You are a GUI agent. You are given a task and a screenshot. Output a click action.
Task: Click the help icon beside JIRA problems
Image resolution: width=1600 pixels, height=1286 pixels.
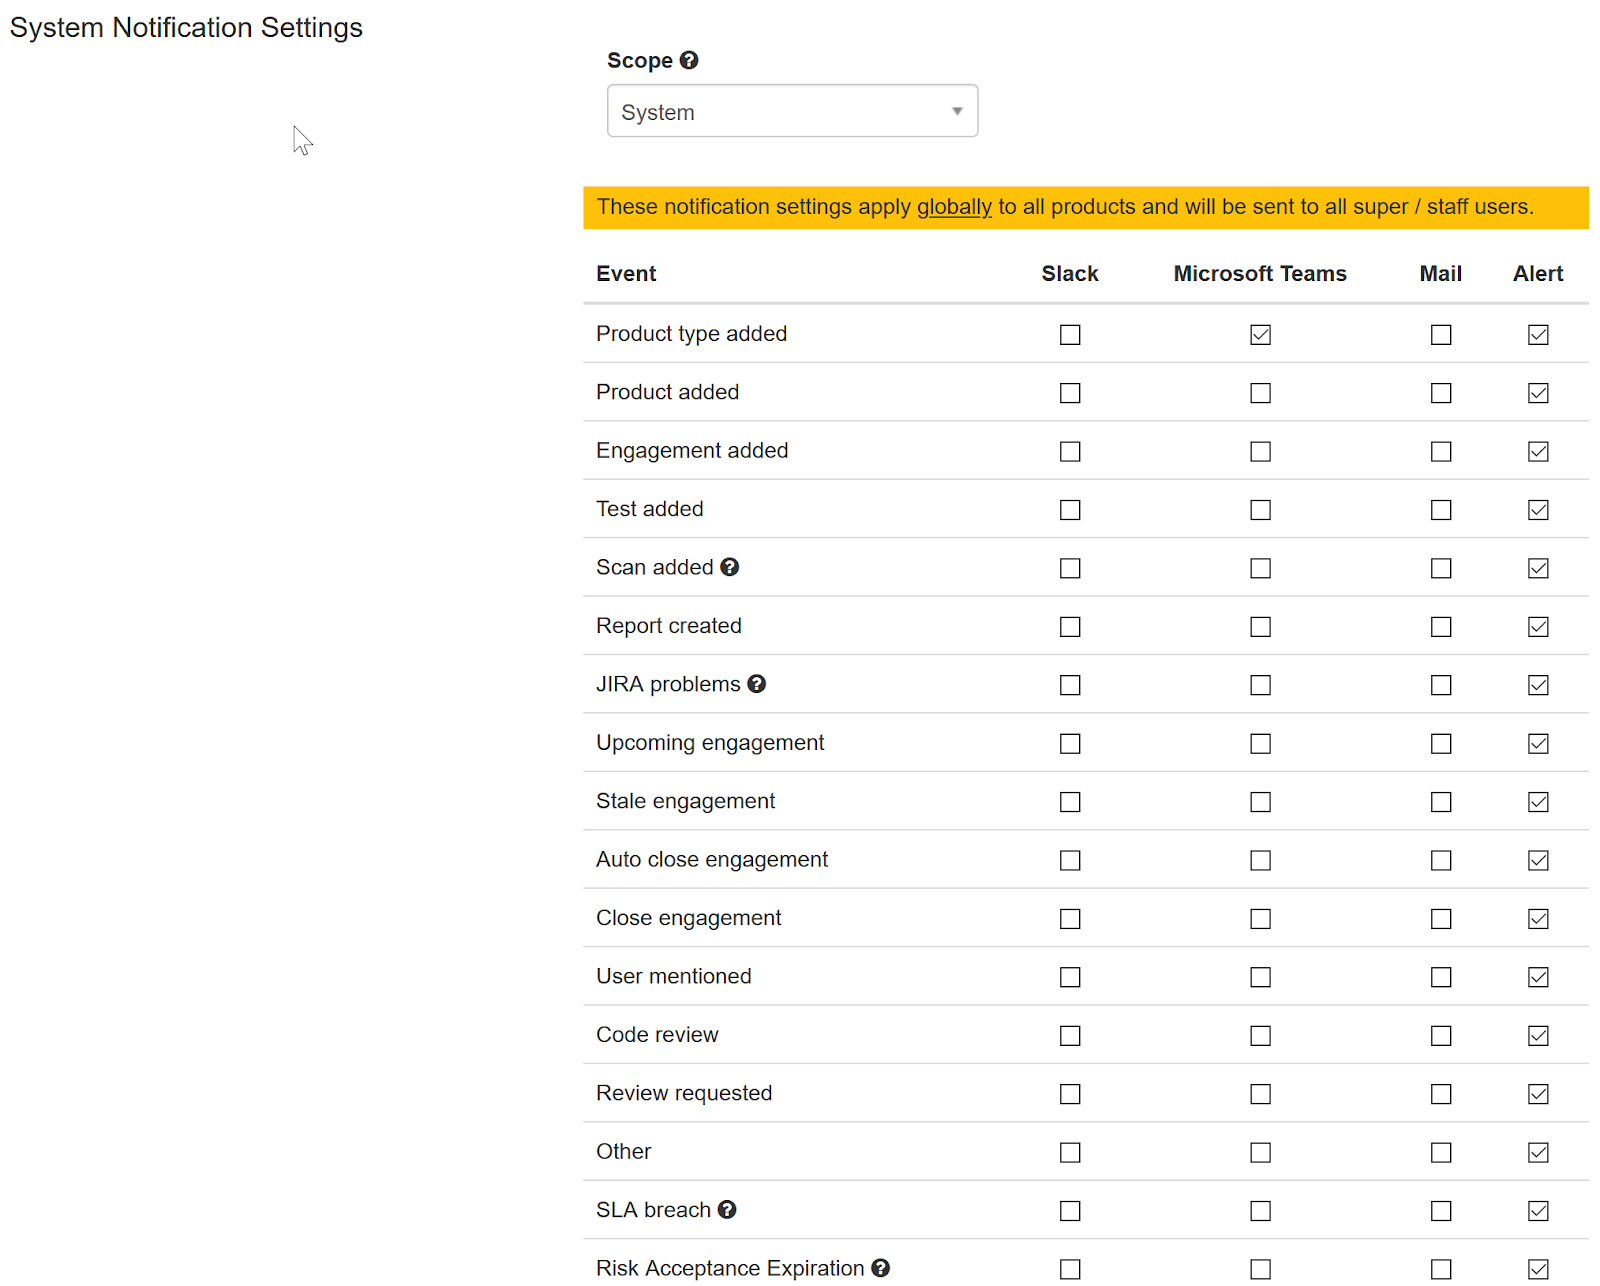click(x=757, y=684)
